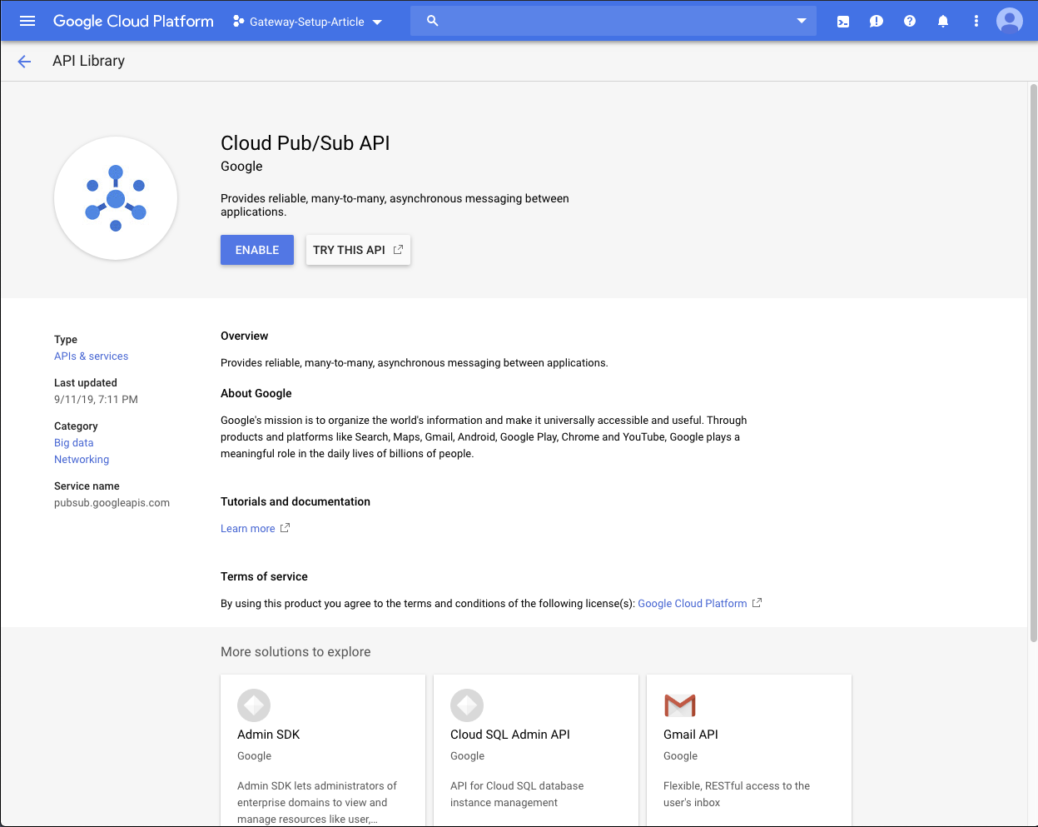Open the Google Cloud Platform license link
Screen dimensions: 1038x827
(x=692, y=603)
